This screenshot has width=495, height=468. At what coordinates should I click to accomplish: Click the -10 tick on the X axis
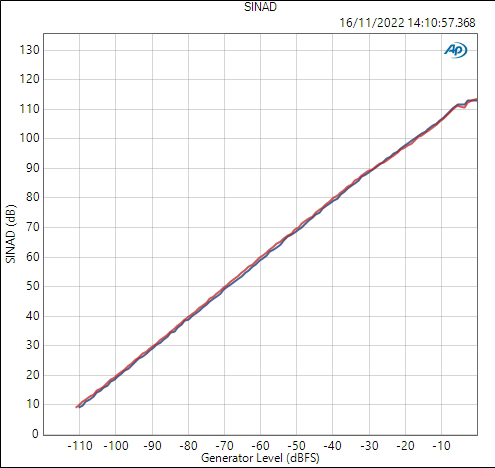(442, 446)
